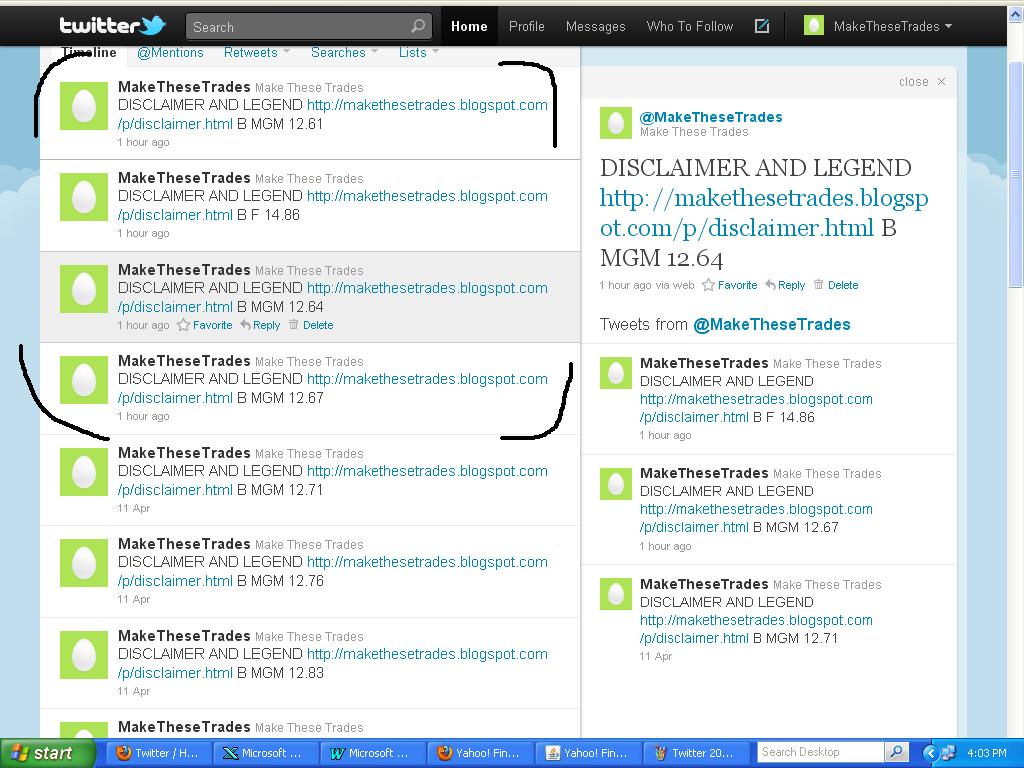Switch to Twitter / H... Firefox taskbar button
Viewport: 1024px width, 768px height.
(x=159, y=753)
